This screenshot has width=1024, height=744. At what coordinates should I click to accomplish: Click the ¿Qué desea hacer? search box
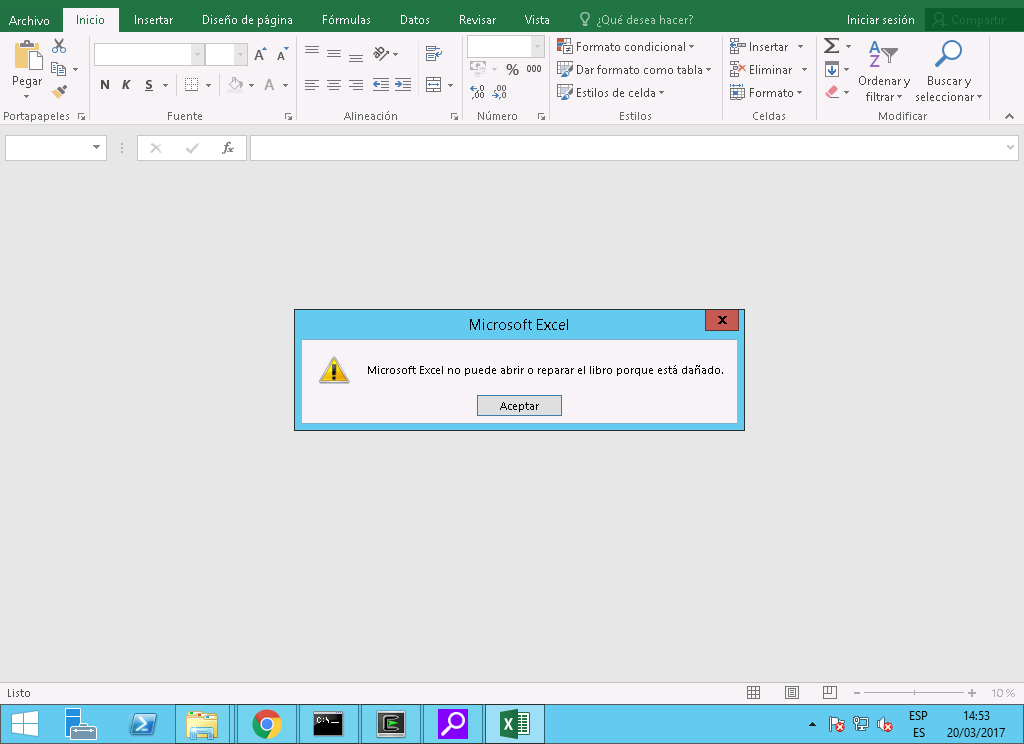point(637,20)
